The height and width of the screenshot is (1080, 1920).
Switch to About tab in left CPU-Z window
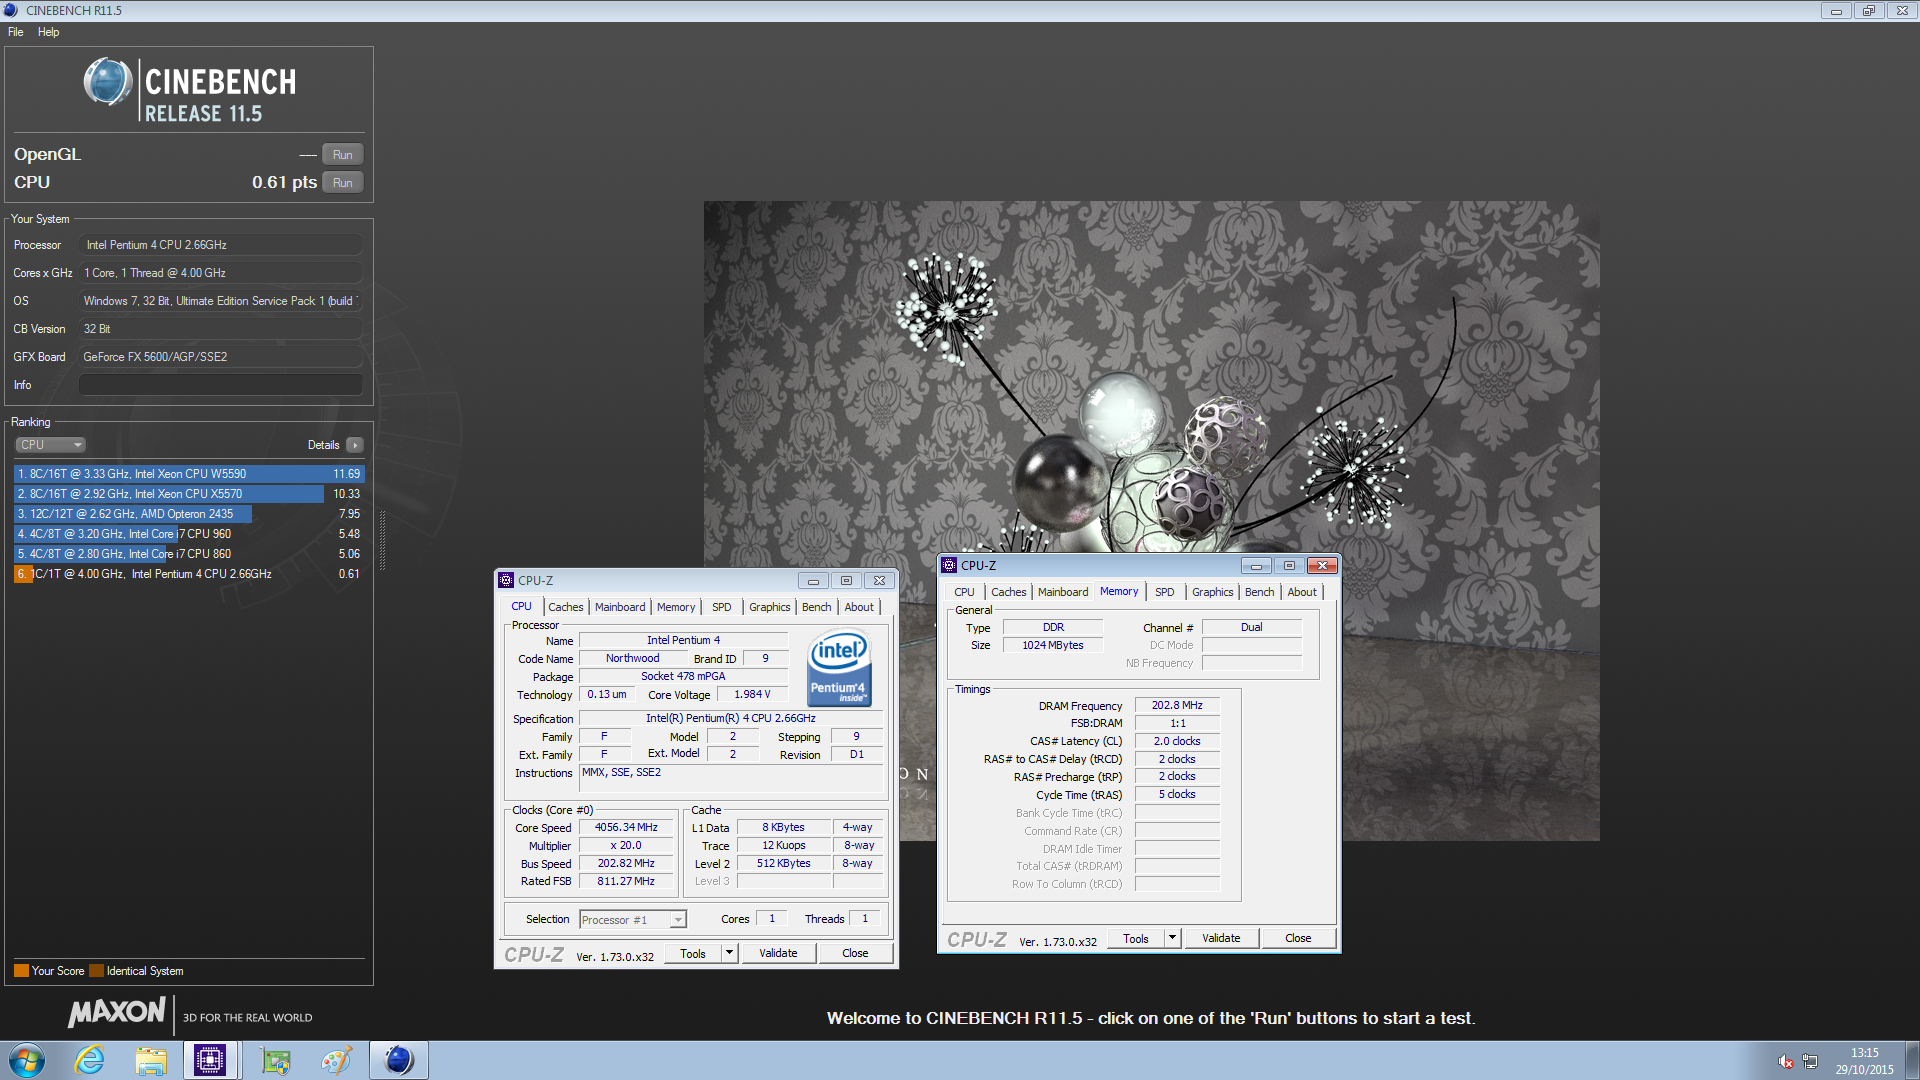coord(859,607)
